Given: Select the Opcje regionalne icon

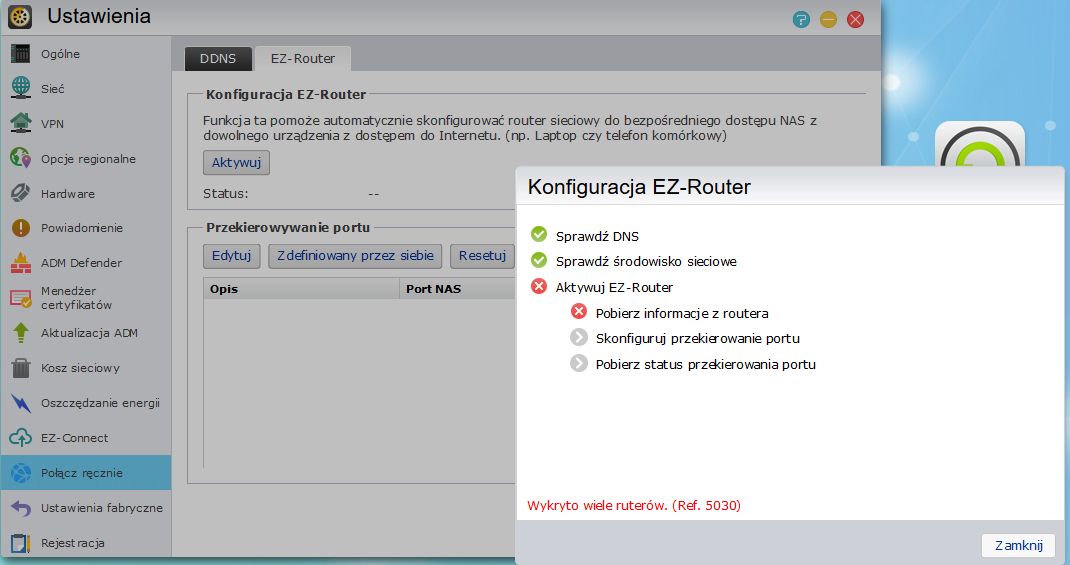Looking at the screenshot, I should pos(20,158).
